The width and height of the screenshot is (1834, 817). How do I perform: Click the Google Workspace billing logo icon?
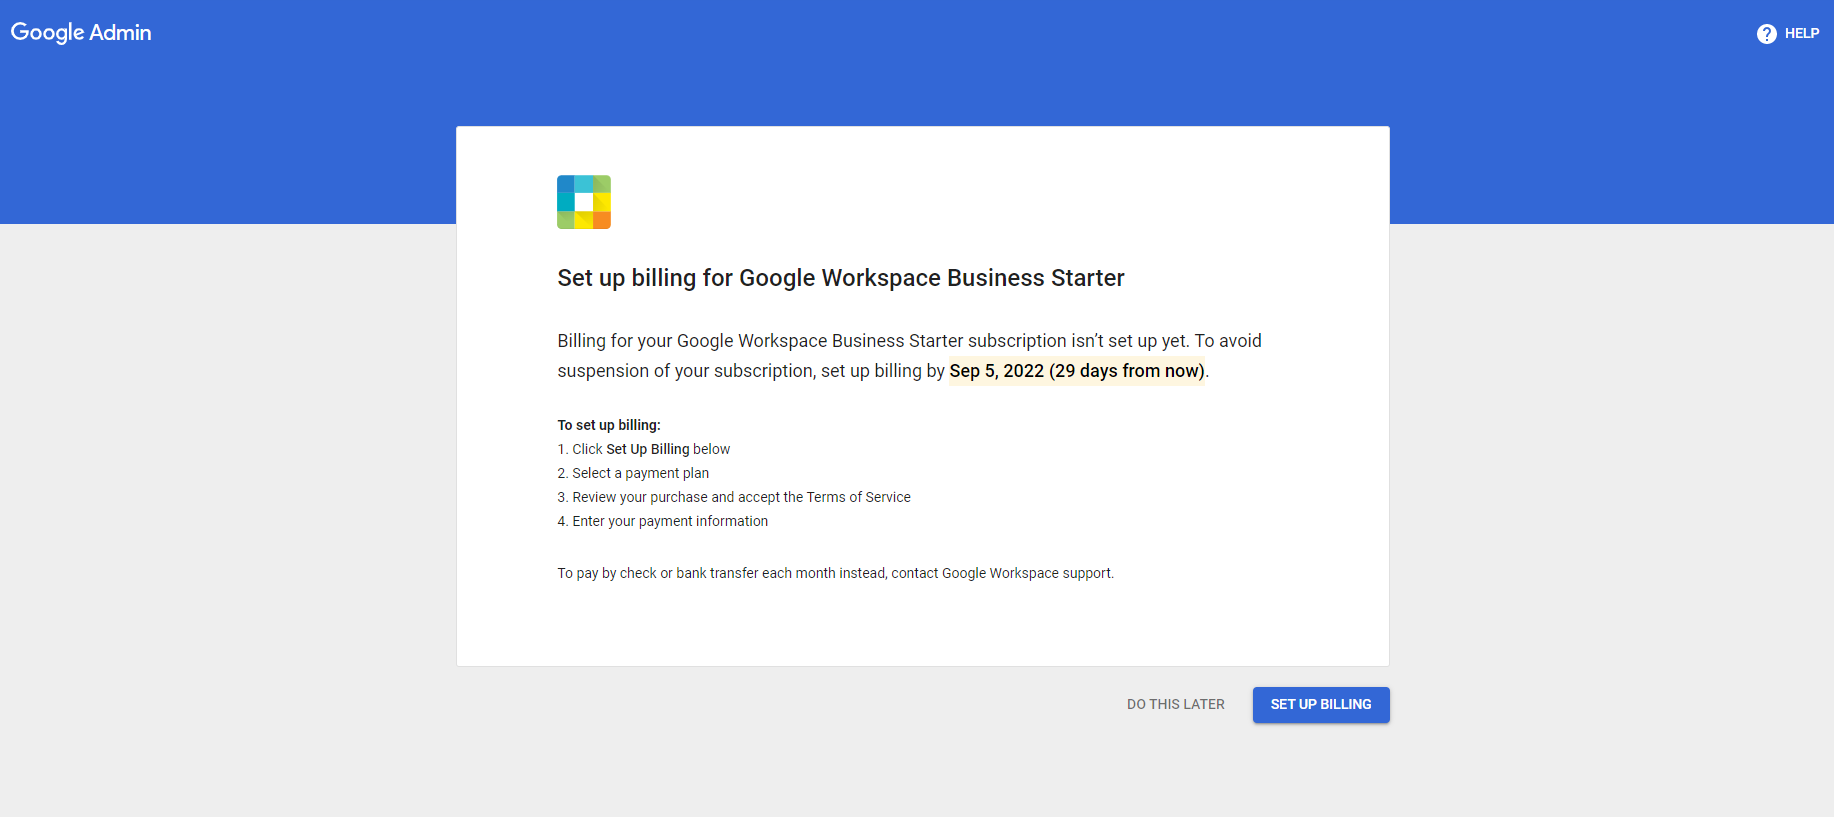584,202
